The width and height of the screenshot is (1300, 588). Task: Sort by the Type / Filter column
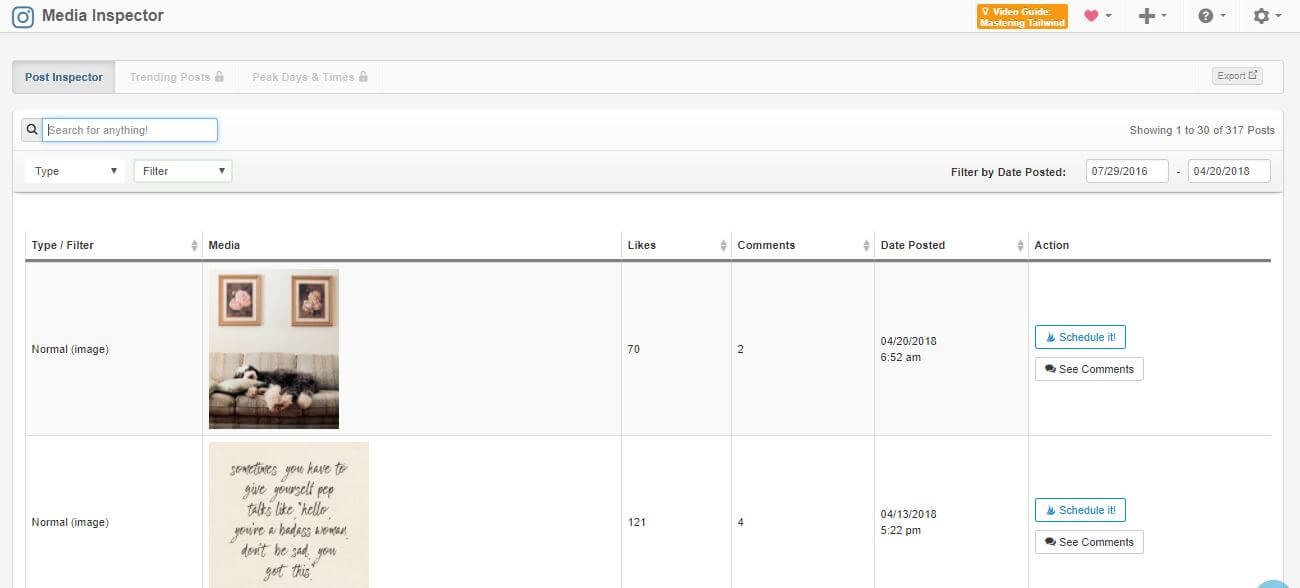coord(114,245)
